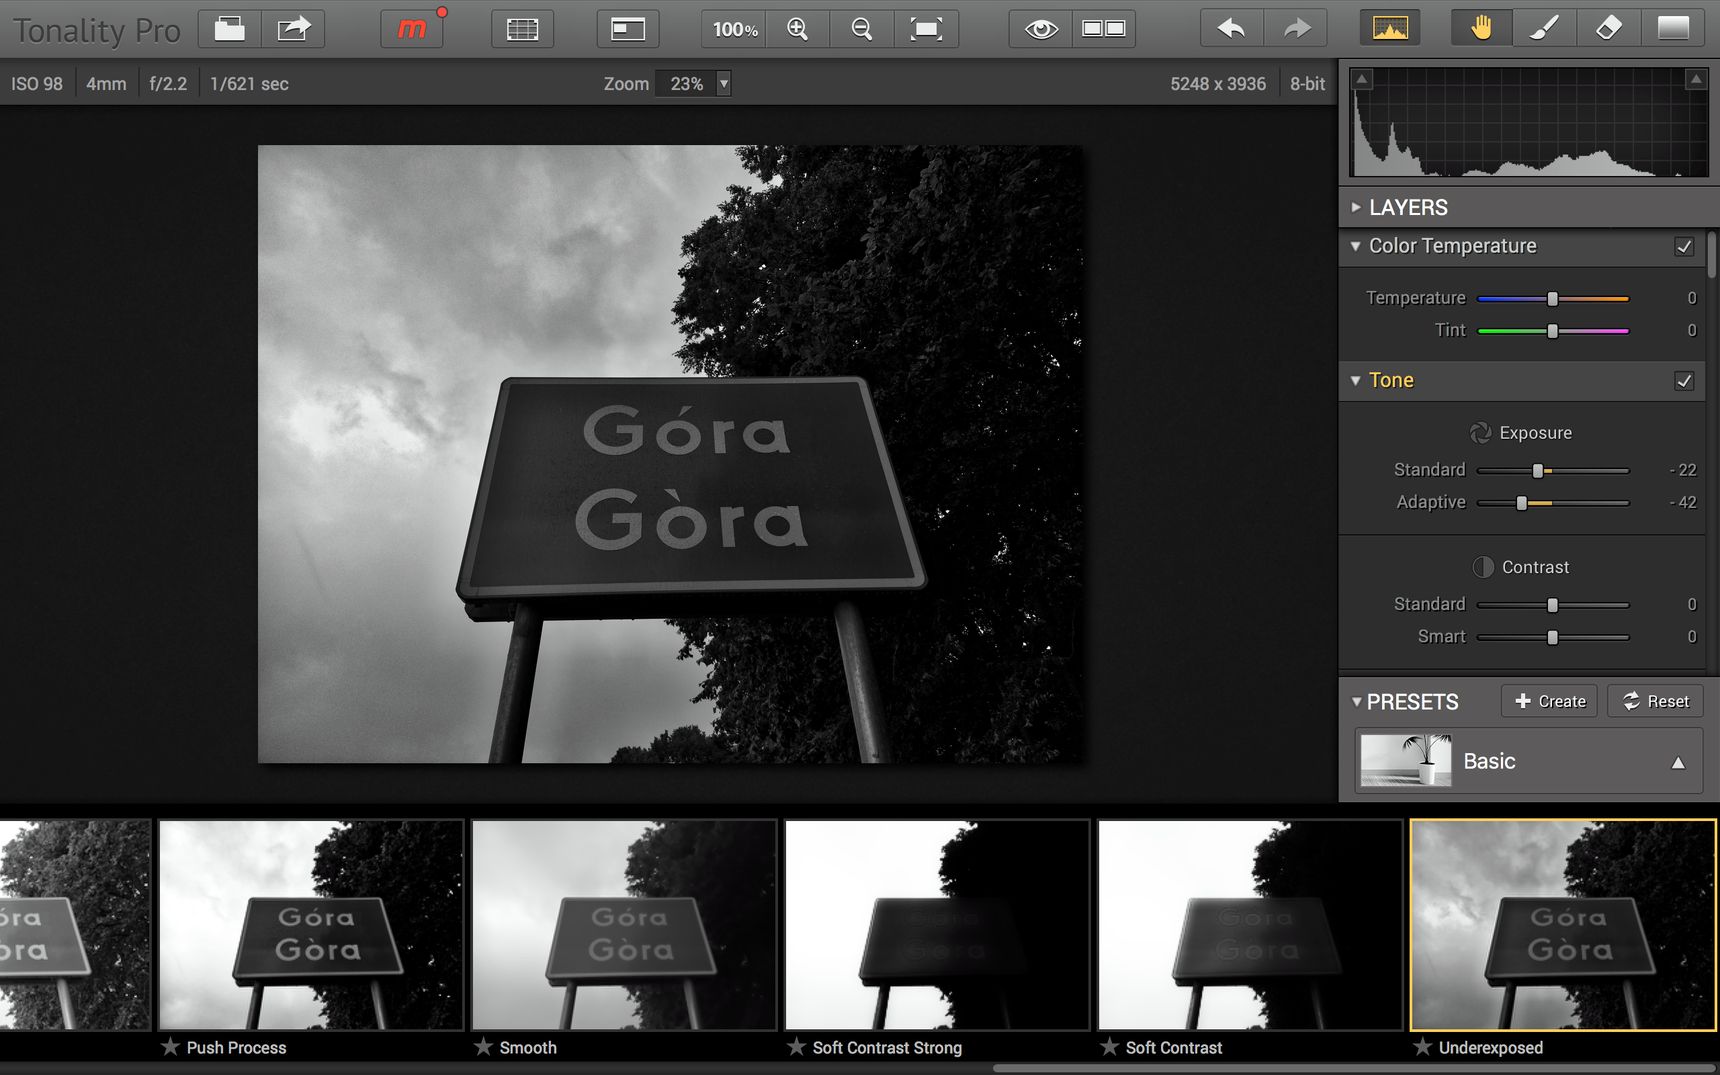Click the Tint slider handle
Image resolution: width=1720 pixels, height=1075 pixels.
point(1552,330)
